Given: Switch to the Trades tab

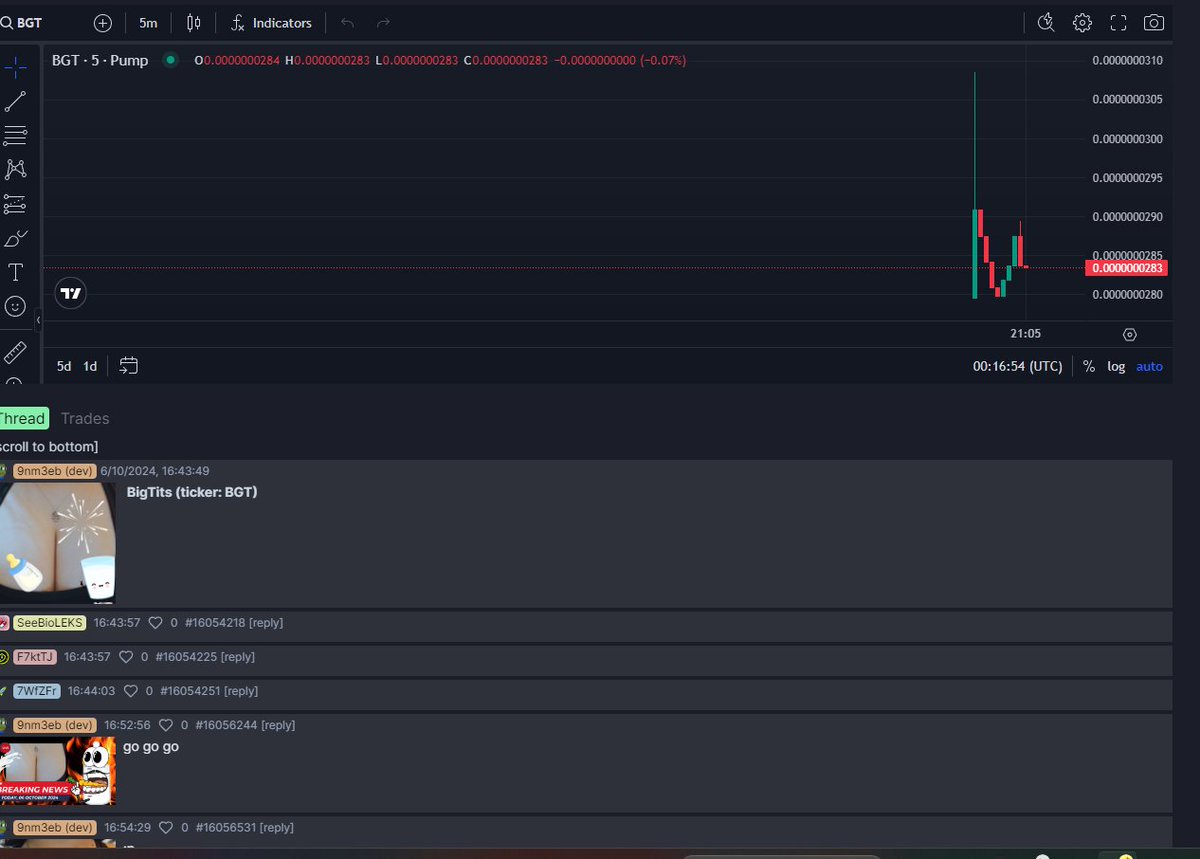Looking at the screenshot, I should click(85, 418).
